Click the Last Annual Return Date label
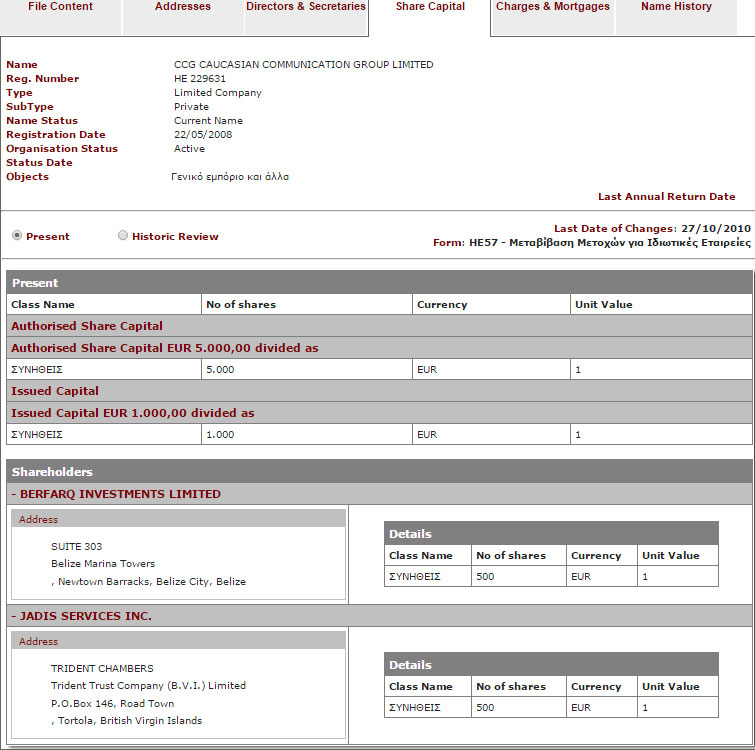Viewport: 755px width, 750px height. click(666, 196)
